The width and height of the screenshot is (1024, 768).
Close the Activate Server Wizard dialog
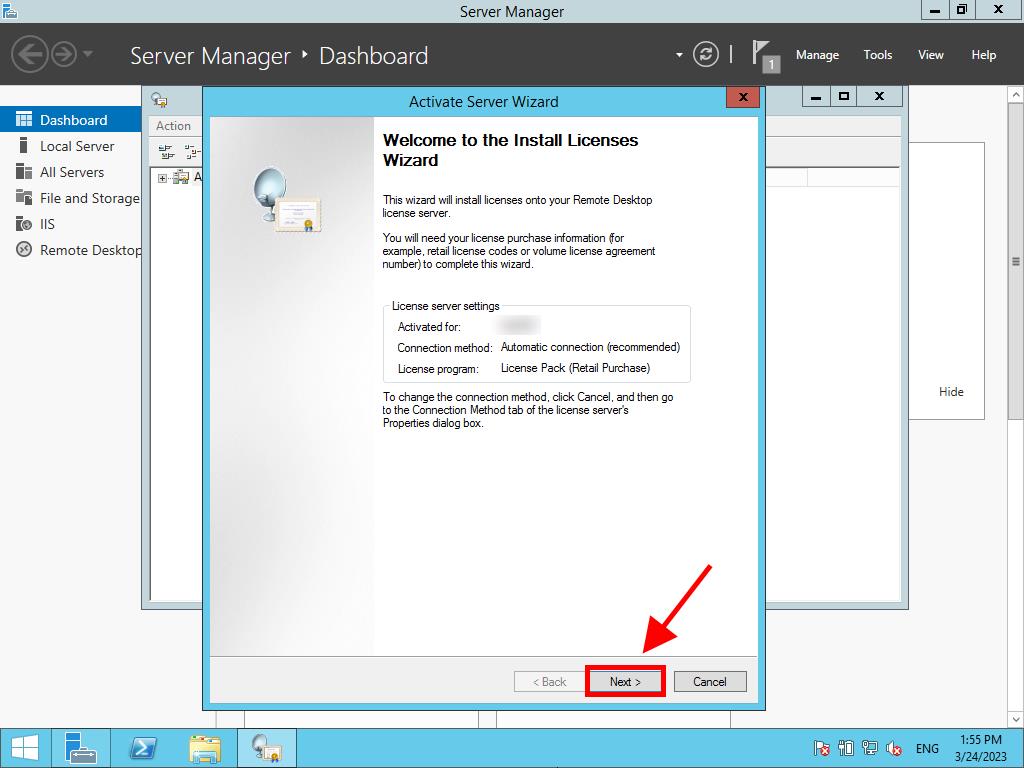tap(743, 97)
